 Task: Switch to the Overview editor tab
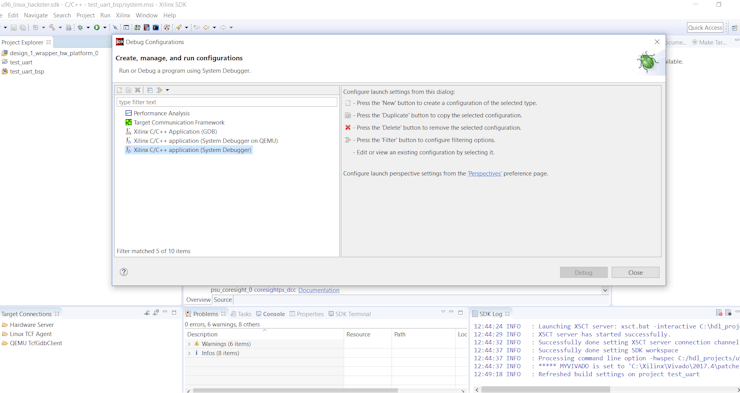pyautogui.click(x=198, y=300)
